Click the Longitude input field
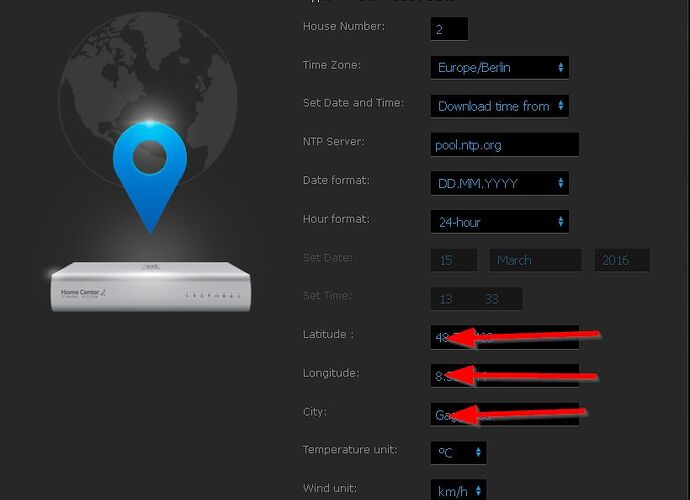 point(504,375)
